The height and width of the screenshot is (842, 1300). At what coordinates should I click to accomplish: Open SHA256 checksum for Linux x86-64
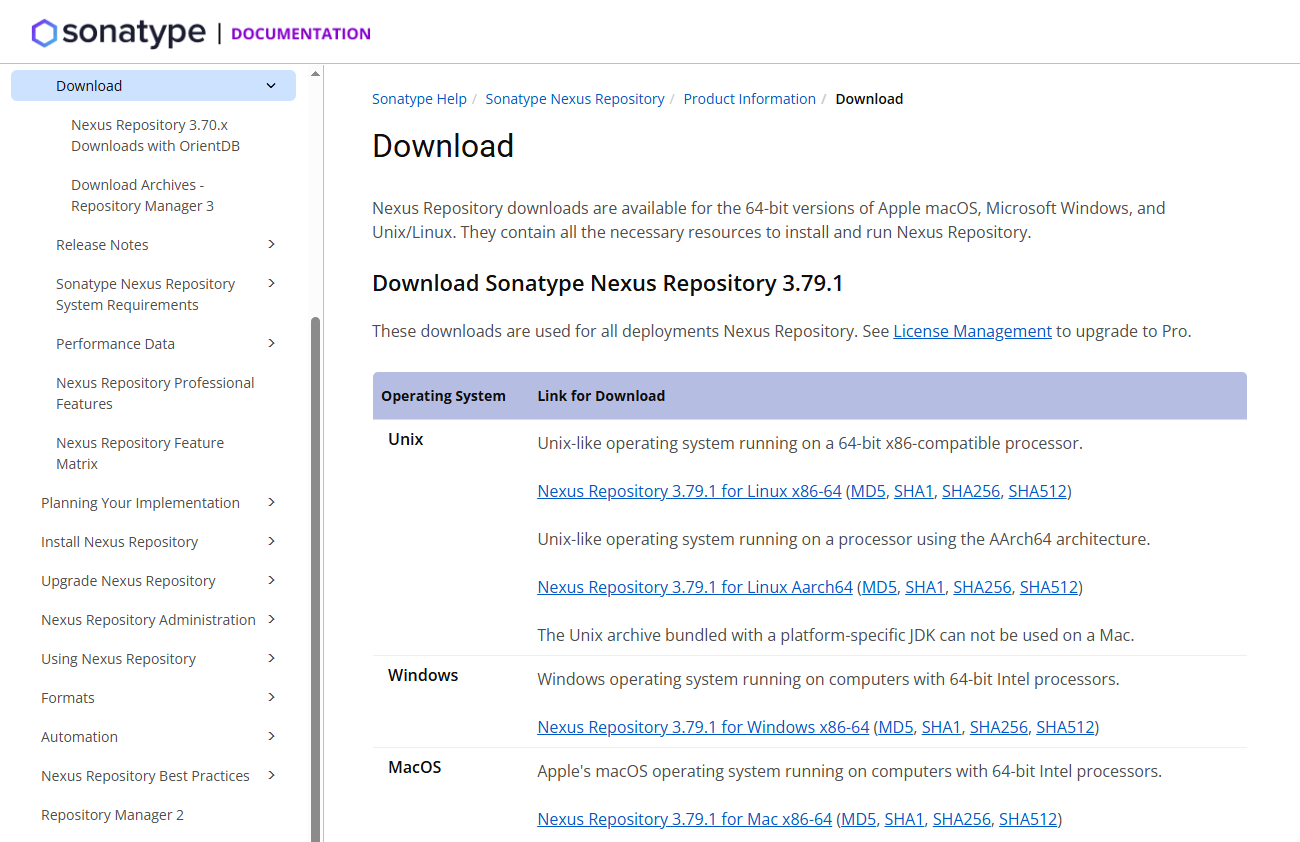(971, 491)
